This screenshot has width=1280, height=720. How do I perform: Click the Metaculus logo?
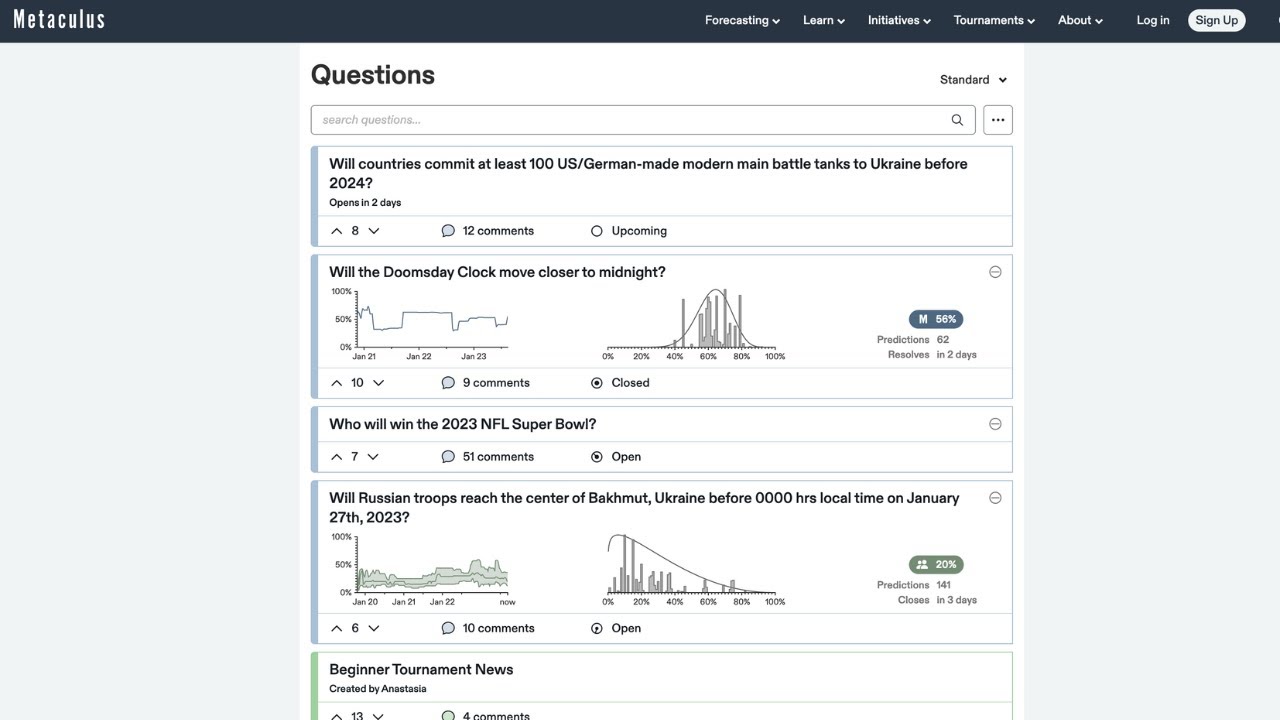pyautogui.click(x=59, y=19)
